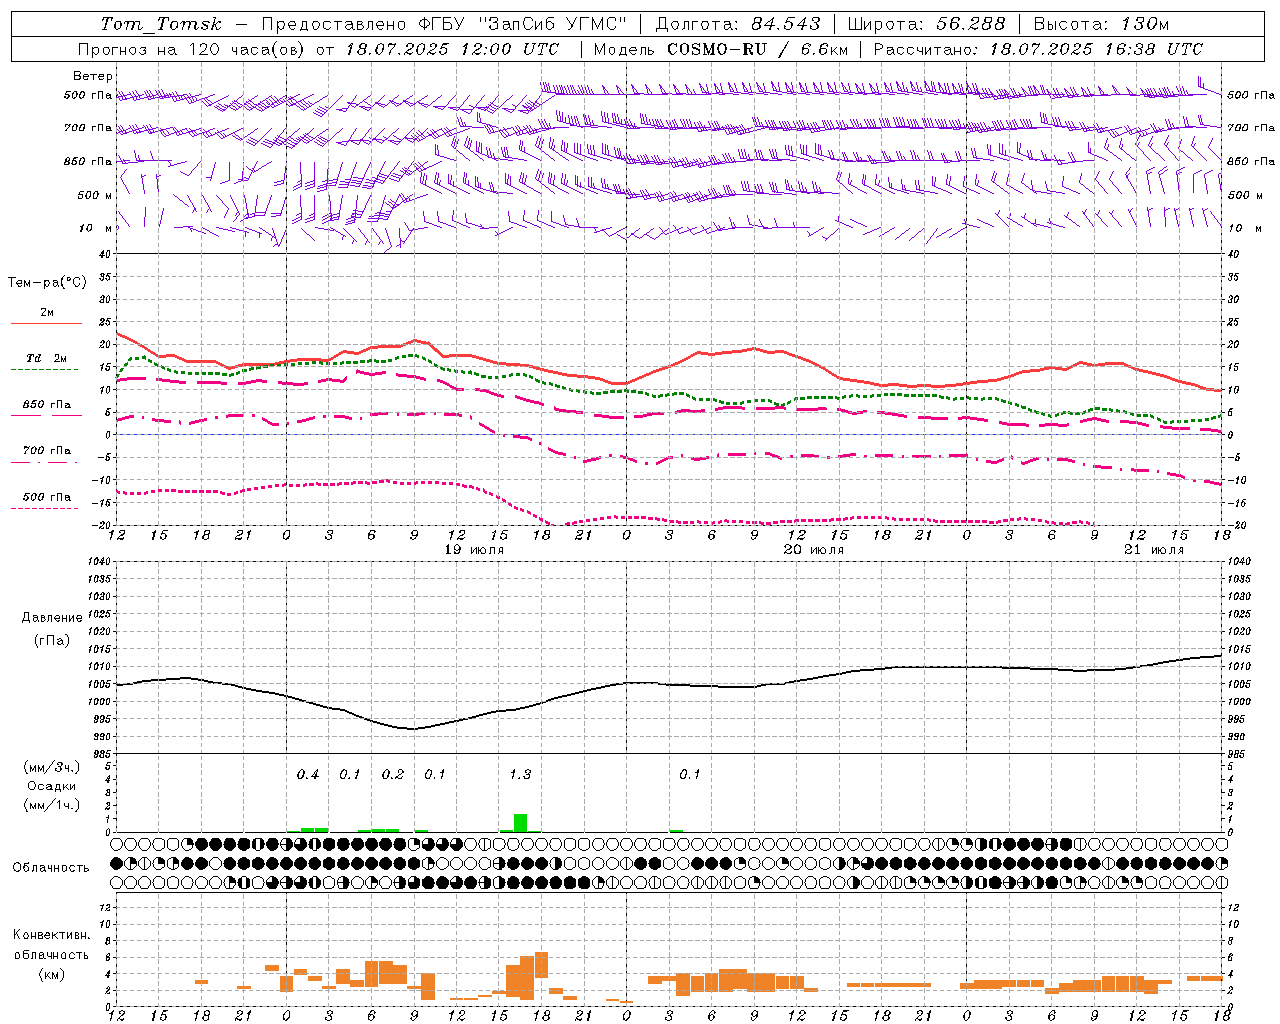The image size is (1280, 1024).
Task: Click the Рассчитано: 18.07.2025 16:38 UTC text
Action: [x=1038, y=49]
